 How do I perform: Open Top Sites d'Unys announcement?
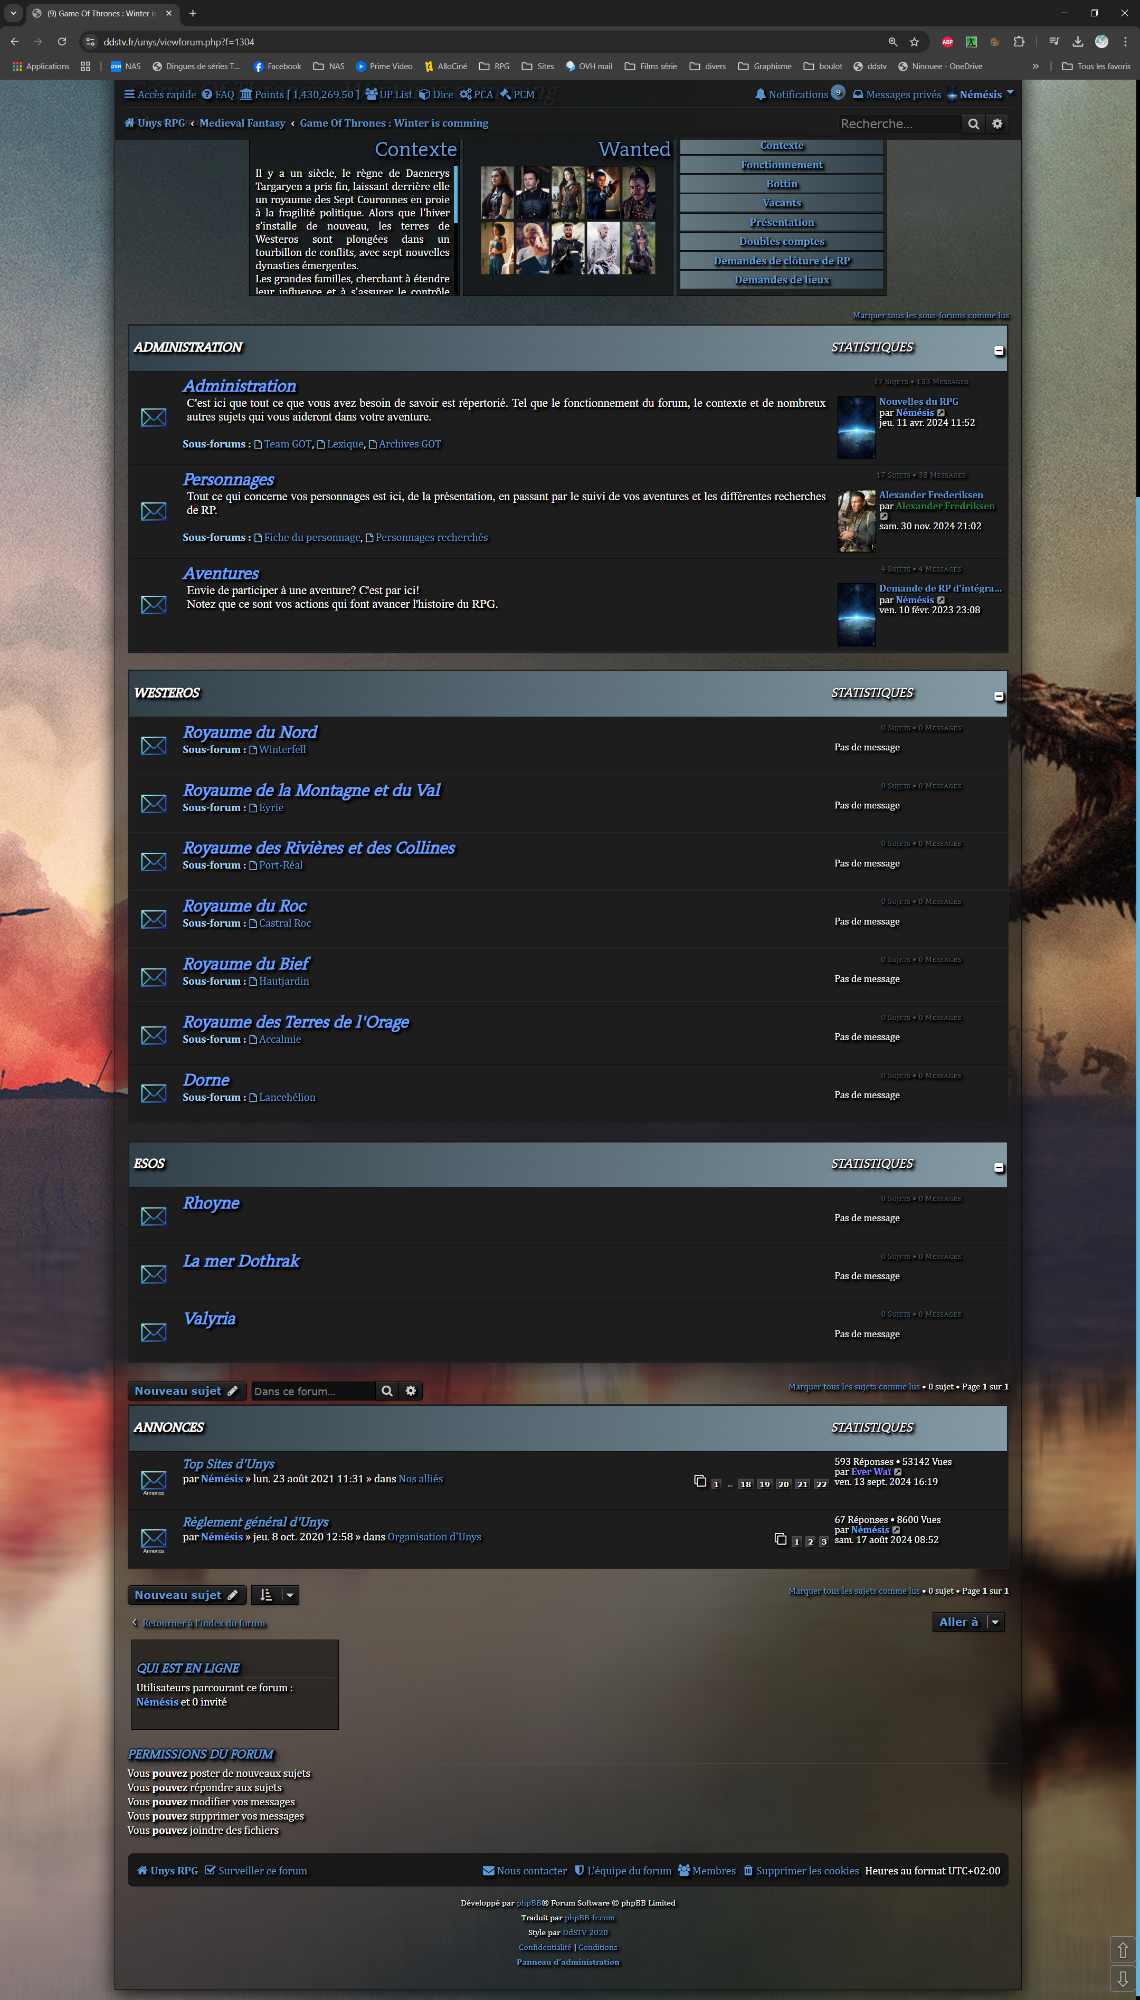[x=228, y=1464]
